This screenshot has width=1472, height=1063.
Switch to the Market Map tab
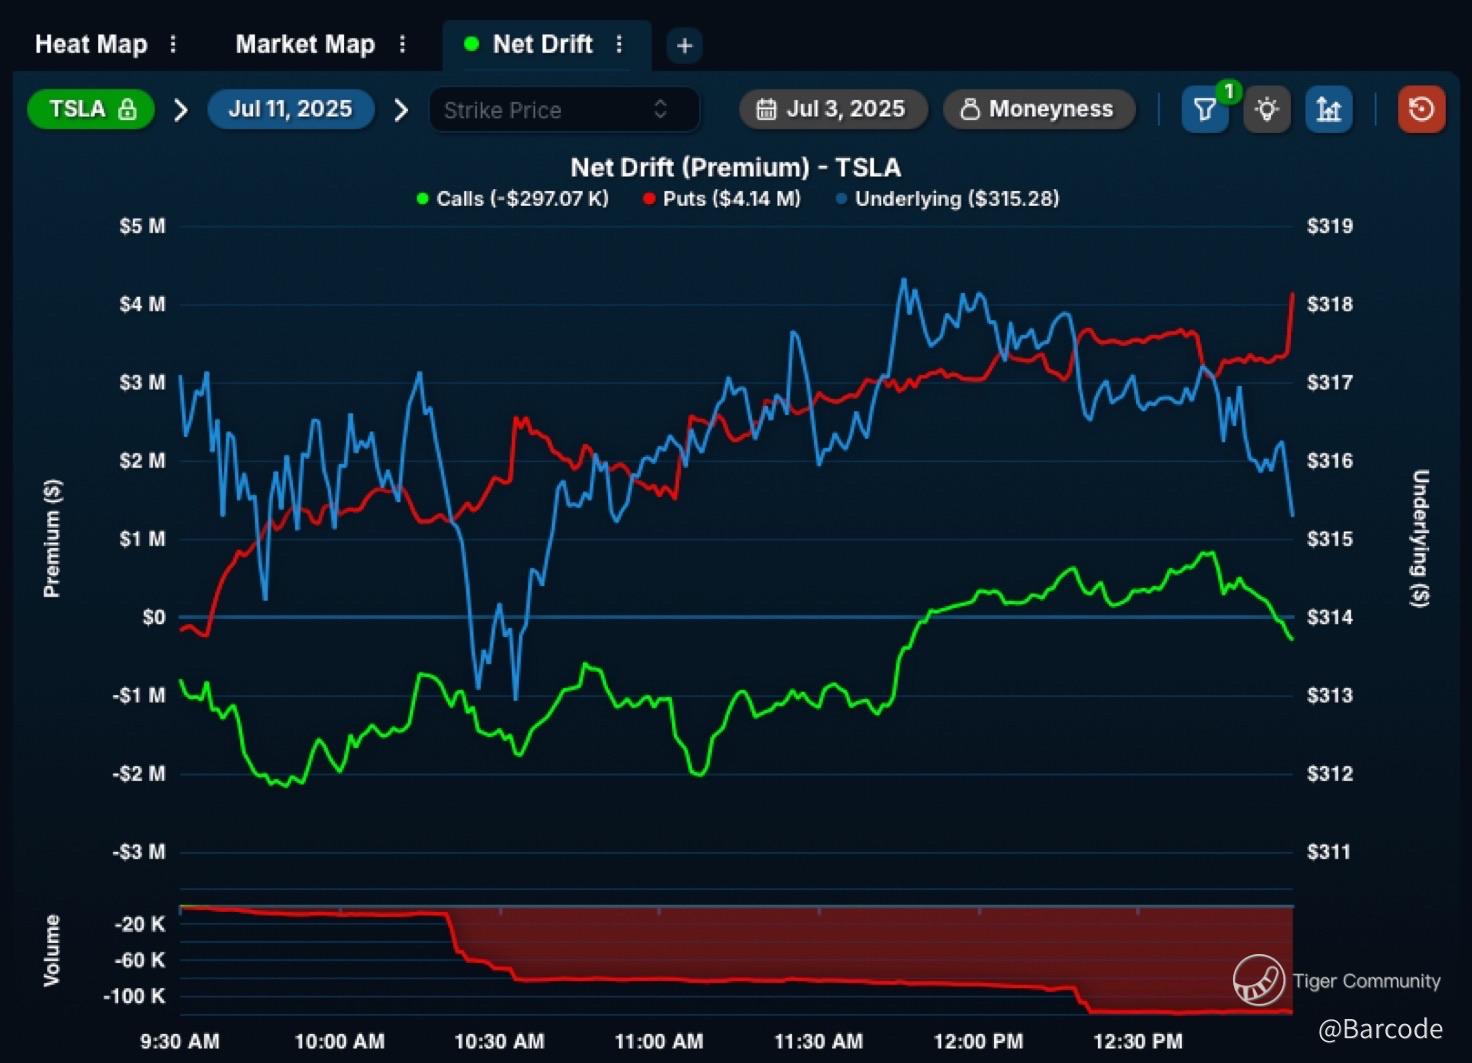[305, 45]
